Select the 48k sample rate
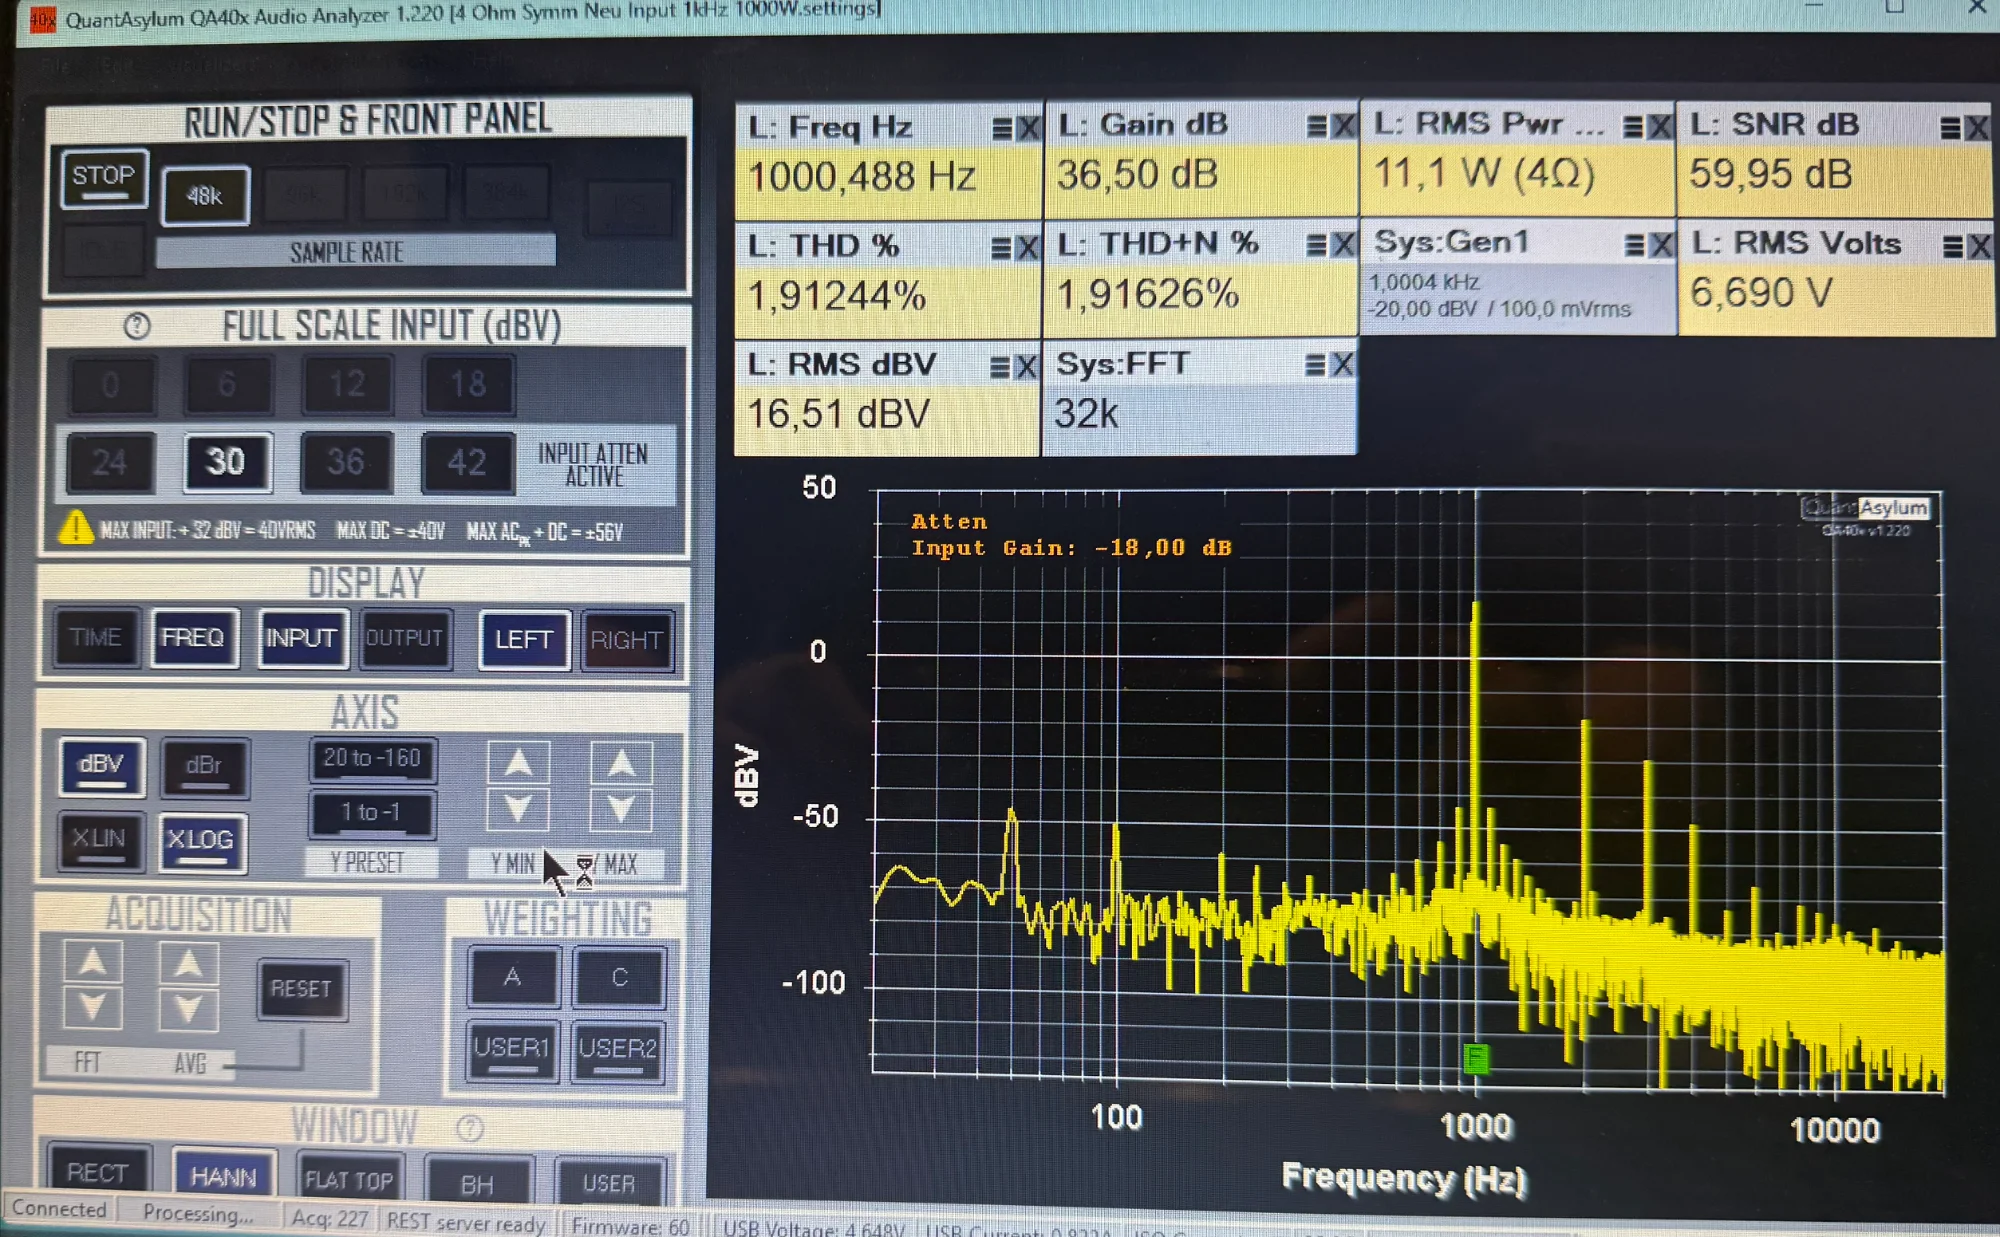Viewport: 2000px width, 1237px height. (x=205, y=196)
